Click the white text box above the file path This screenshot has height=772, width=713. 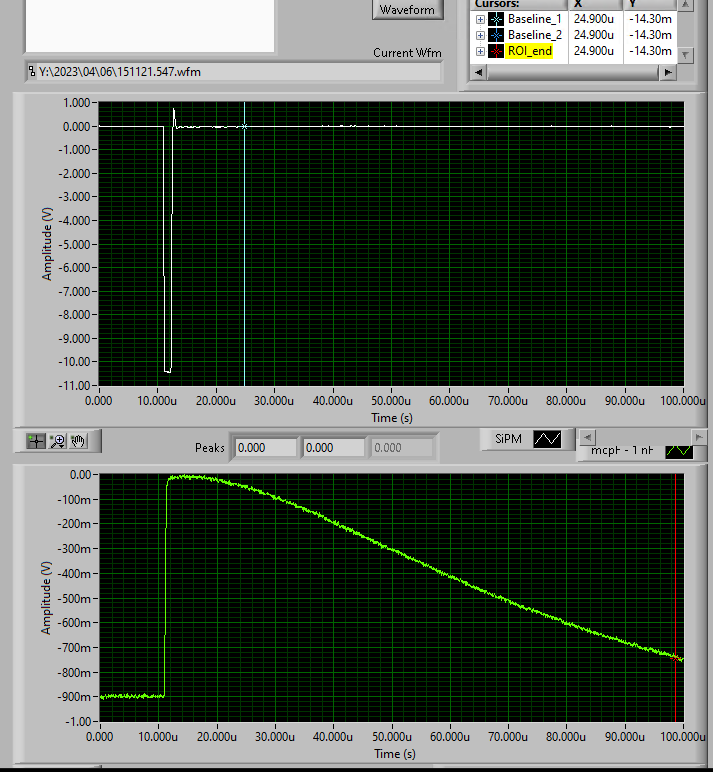pyautogui.click(x=150, y=26)
